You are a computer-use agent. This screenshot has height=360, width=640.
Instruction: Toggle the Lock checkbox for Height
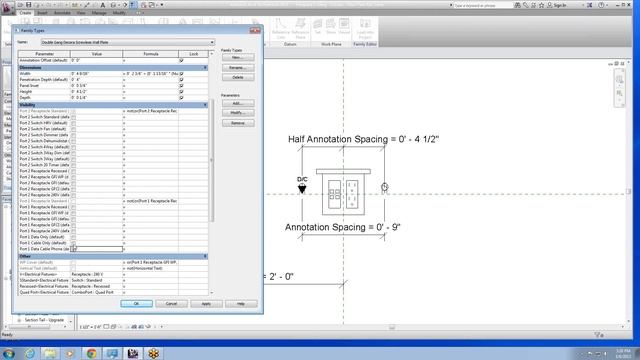click(182, 92)
